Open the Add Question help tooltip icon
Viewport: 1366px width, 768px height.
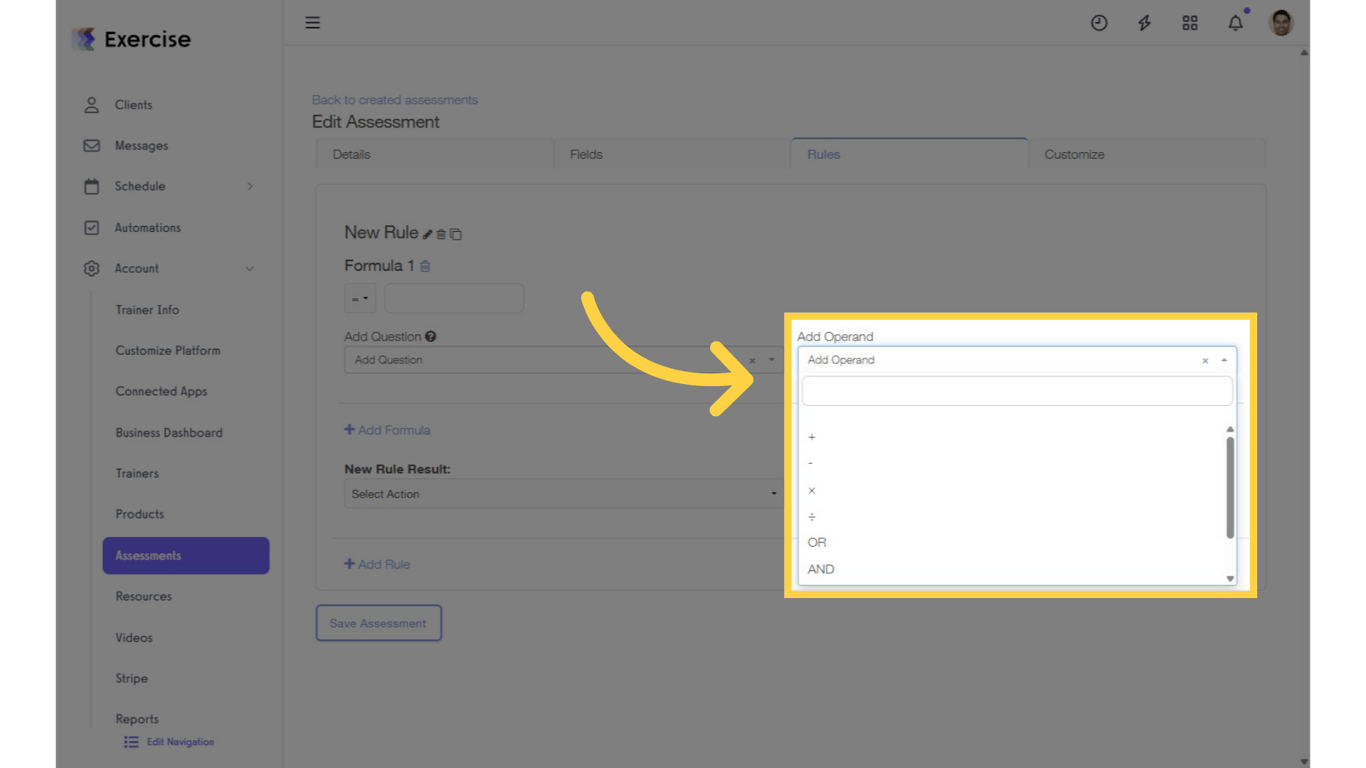[430, 336]
